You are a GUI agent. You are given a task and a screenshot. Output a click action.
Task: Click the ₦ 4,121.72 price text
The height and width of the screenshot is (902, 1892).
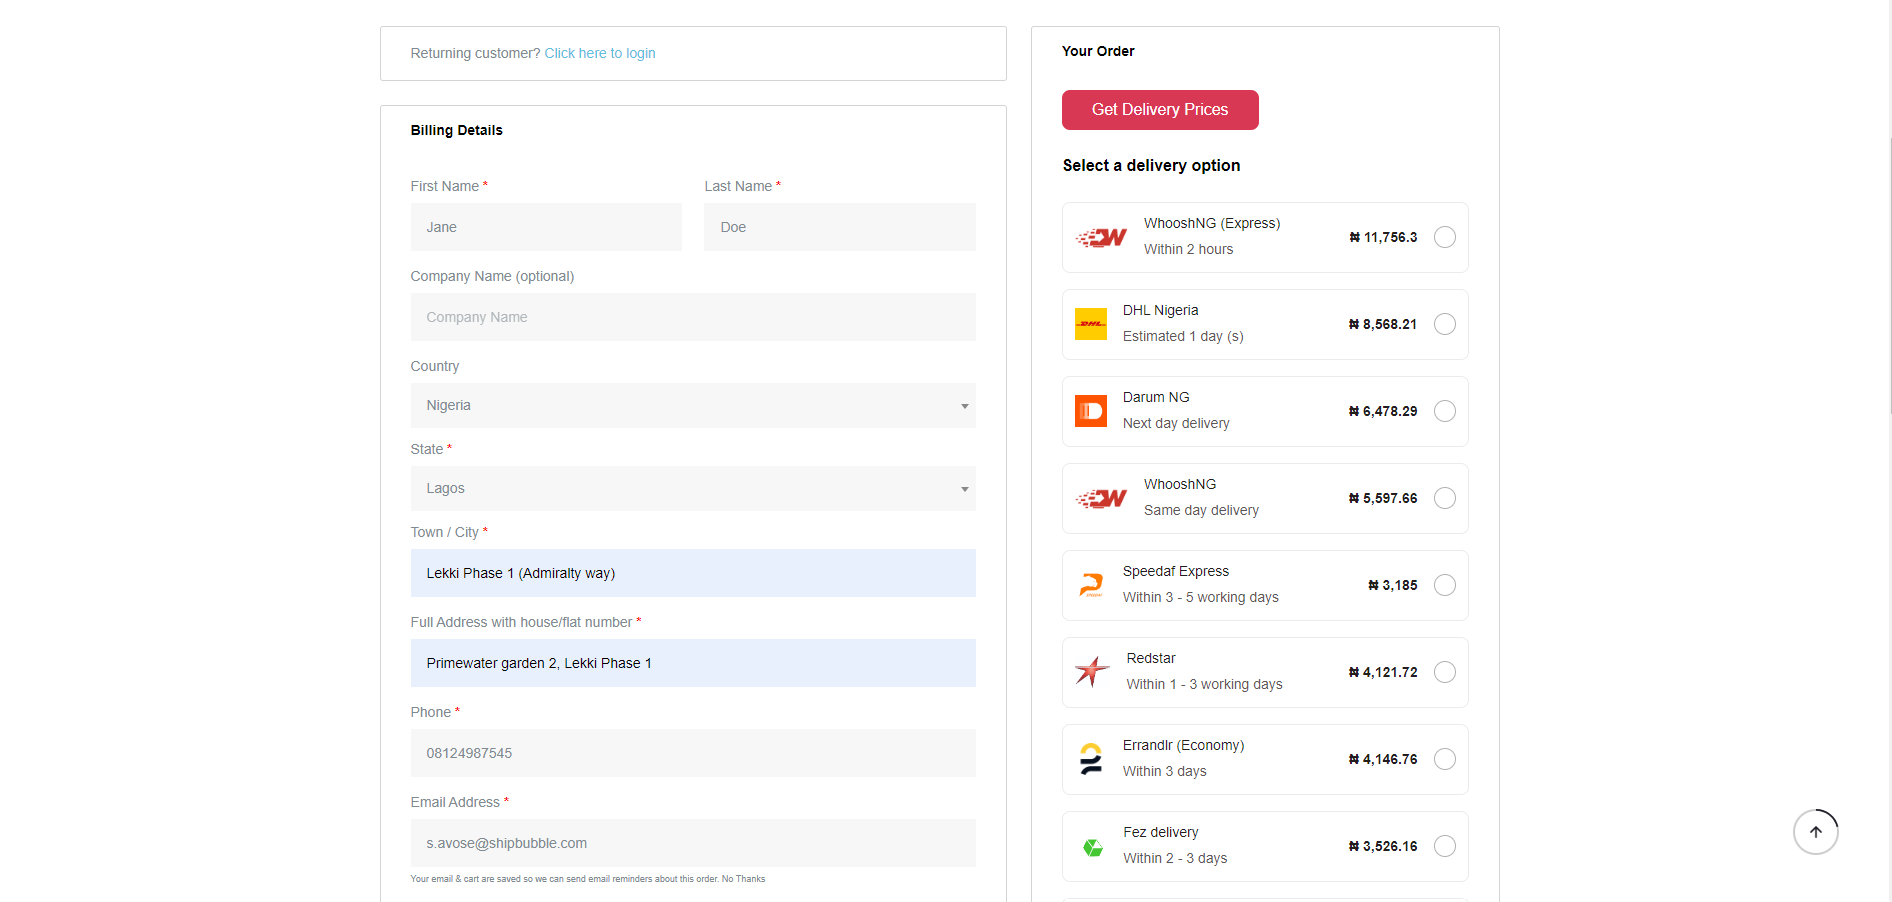pos(1383,672)
